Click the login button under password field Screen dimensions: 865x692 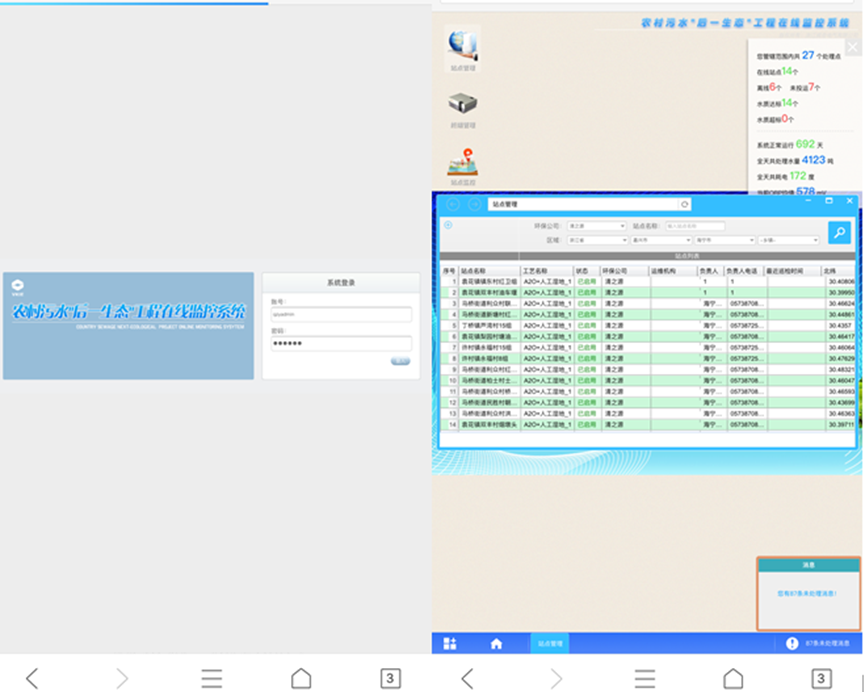point(400,361)
